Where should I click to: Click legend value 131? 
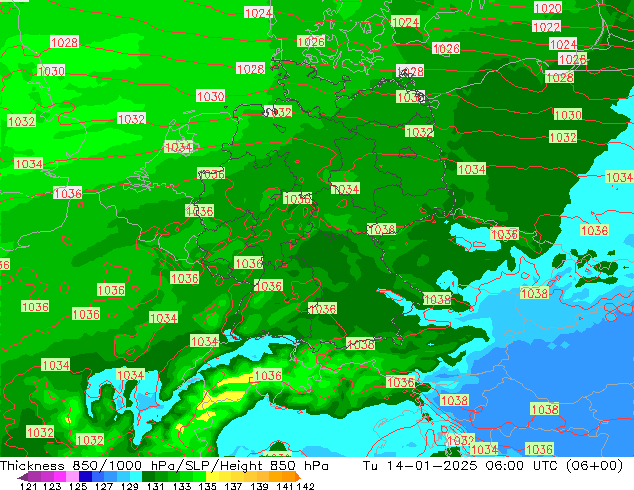(x=156, y=486)
